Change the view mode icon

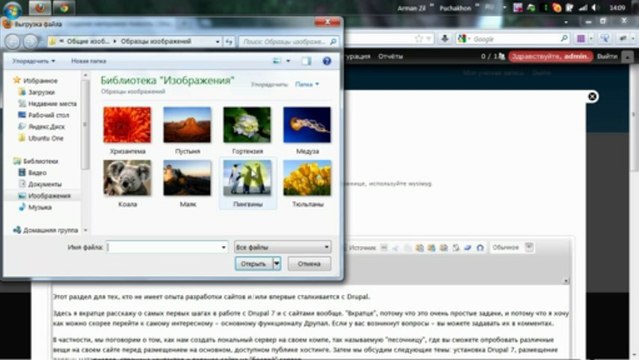click(x=277, y=61)
